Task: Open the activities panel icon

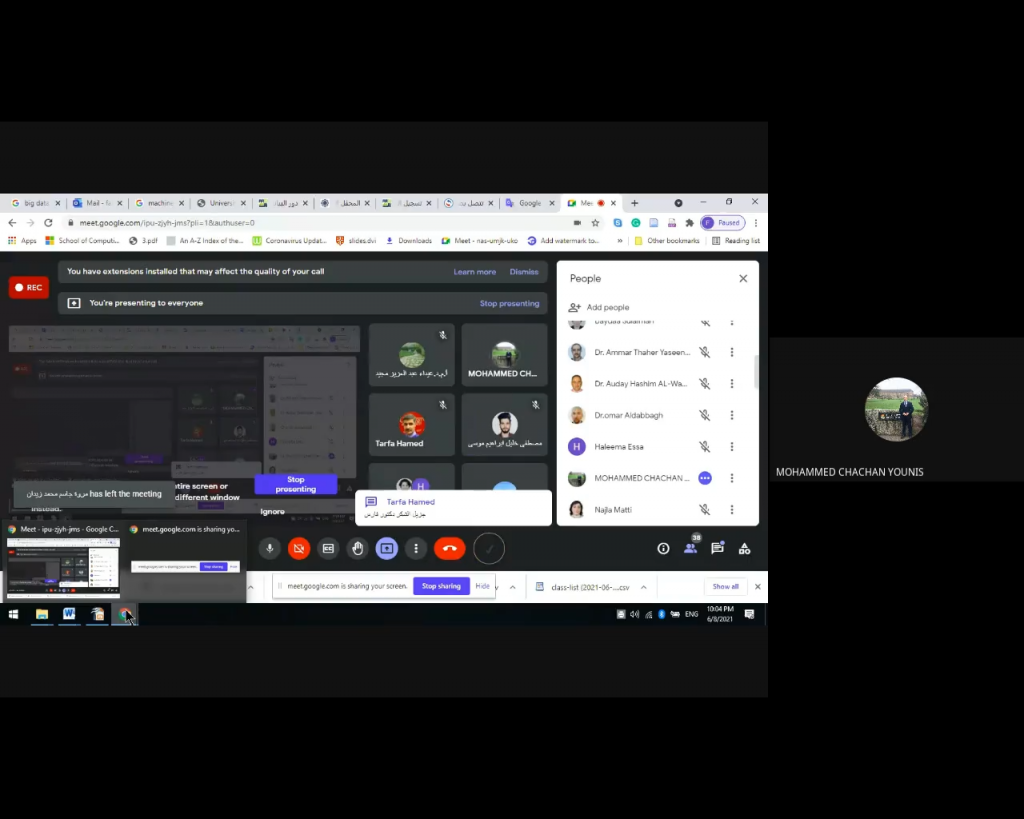Action: coord(744,548)
